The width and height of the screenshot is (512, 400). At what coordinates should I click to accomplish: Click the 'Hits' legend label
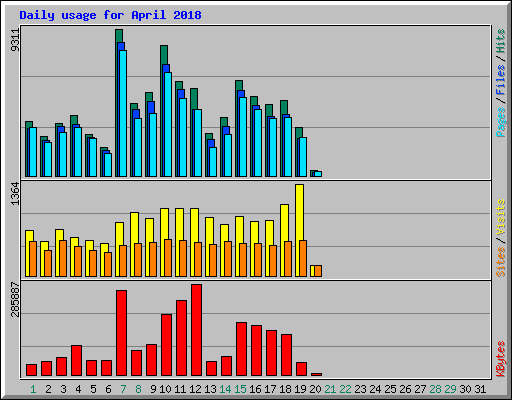(x=500, y=41)
